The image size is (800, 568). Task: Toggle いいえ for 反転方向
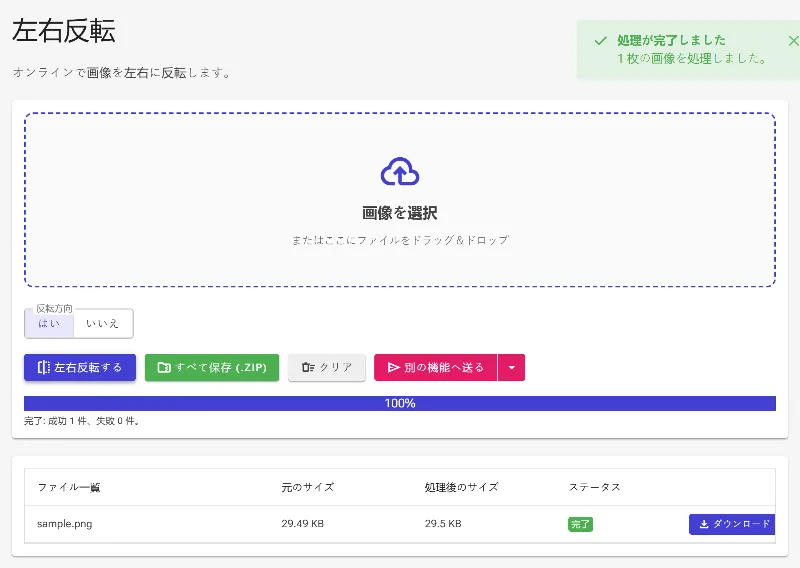(x=103, y=324)
